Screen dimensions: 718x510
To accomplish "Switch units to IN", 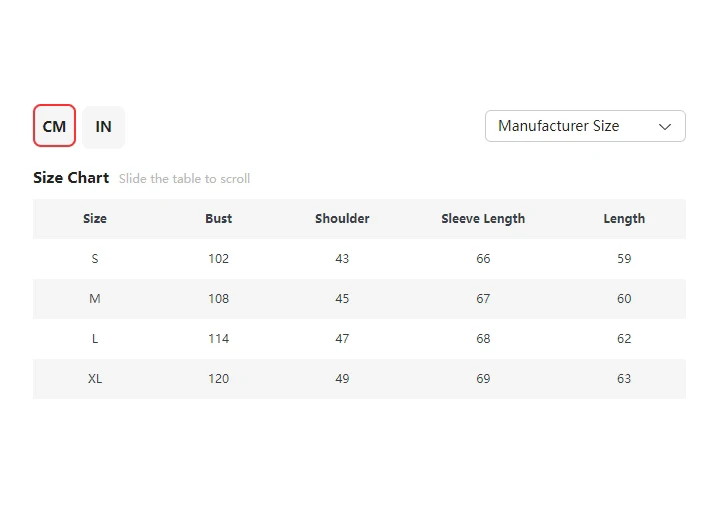I will (x=103, y=126).
